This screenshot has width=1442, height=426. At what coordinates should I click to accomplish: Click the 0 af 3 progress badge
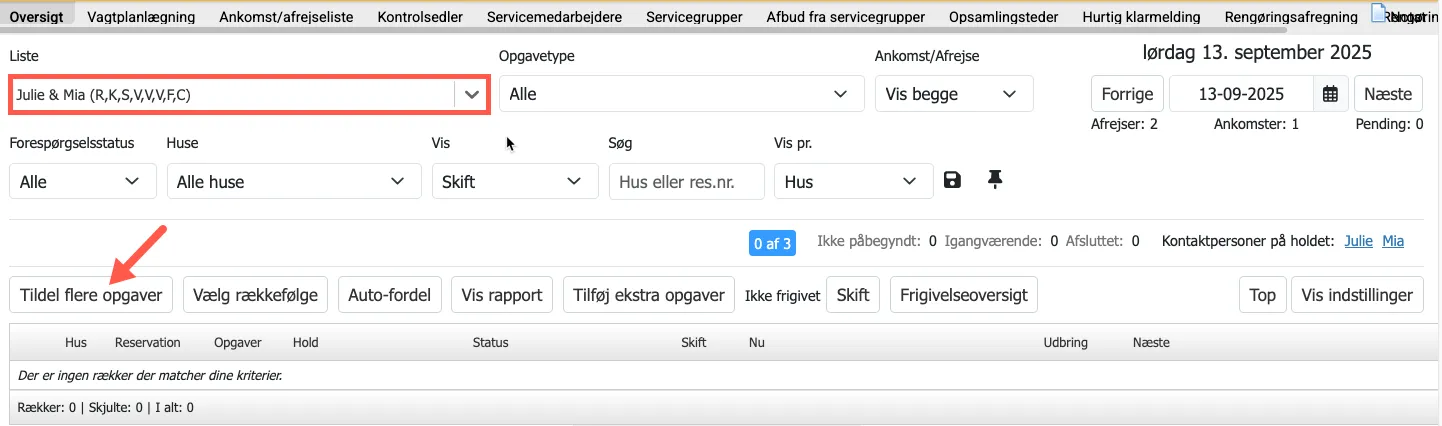click(772, 243)
